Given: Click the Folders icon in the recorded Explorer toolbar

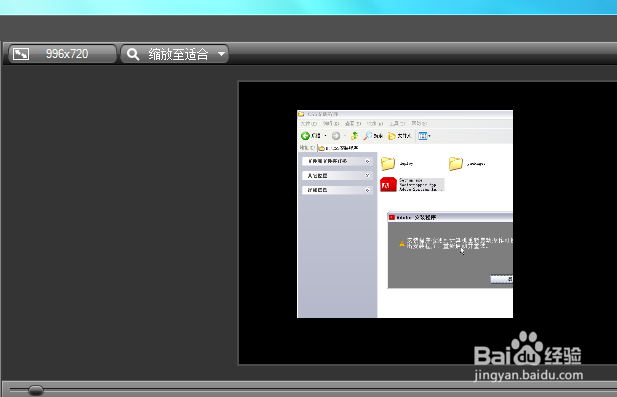Looking at the screenshot, I should (x=392, y=136).
